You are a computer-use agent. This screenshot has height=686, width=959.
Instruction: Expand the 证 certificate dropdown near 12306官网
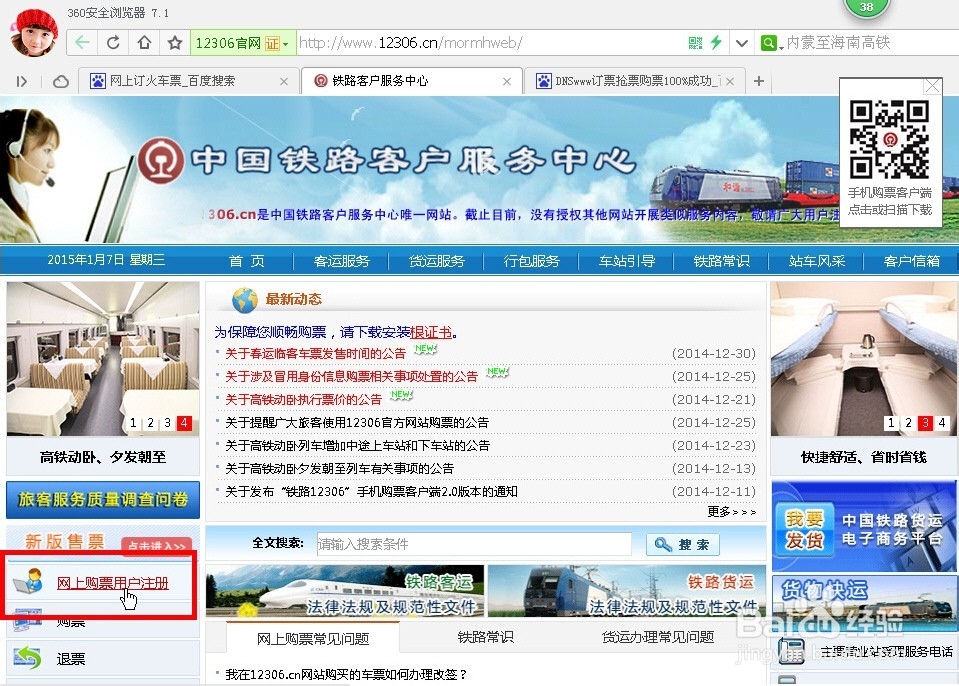pyautogui.click(x=285, y=42)
